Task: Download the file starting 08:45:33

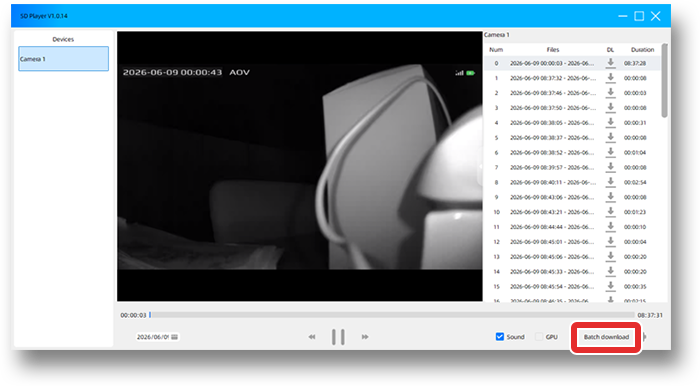Action: pos(610,271)
